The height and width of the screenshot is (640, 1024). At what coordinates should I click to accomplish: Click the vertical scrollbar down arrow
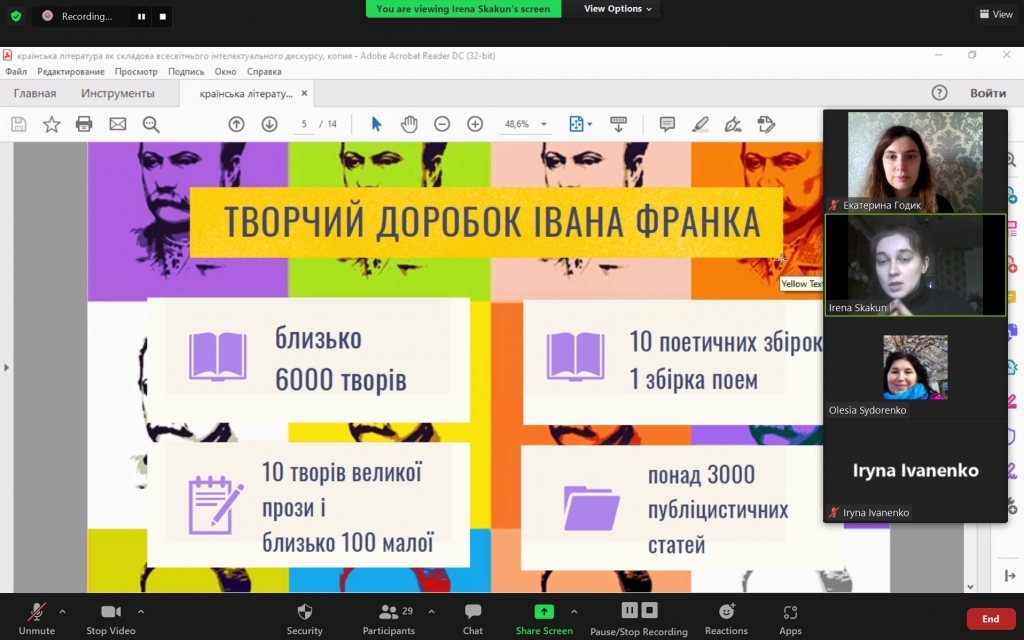(970, 586)
